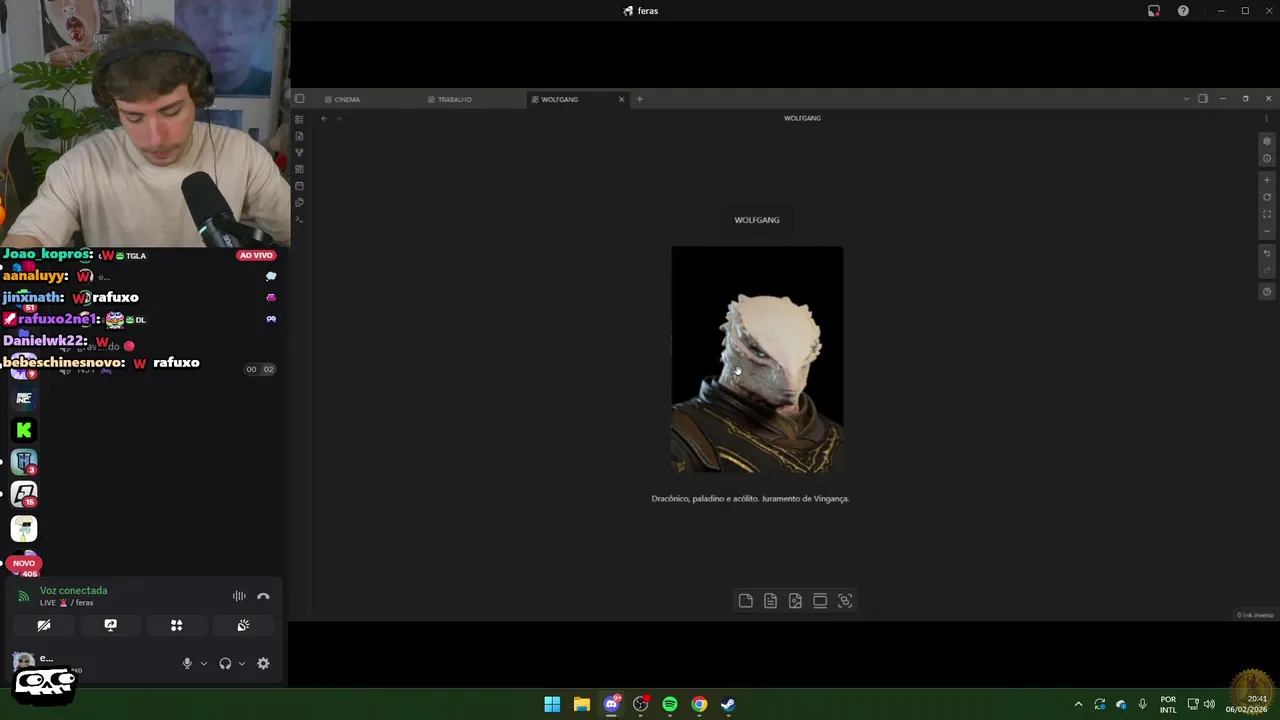
Task: Open stream popout icon in title bar
Action: pos(1154,11)
